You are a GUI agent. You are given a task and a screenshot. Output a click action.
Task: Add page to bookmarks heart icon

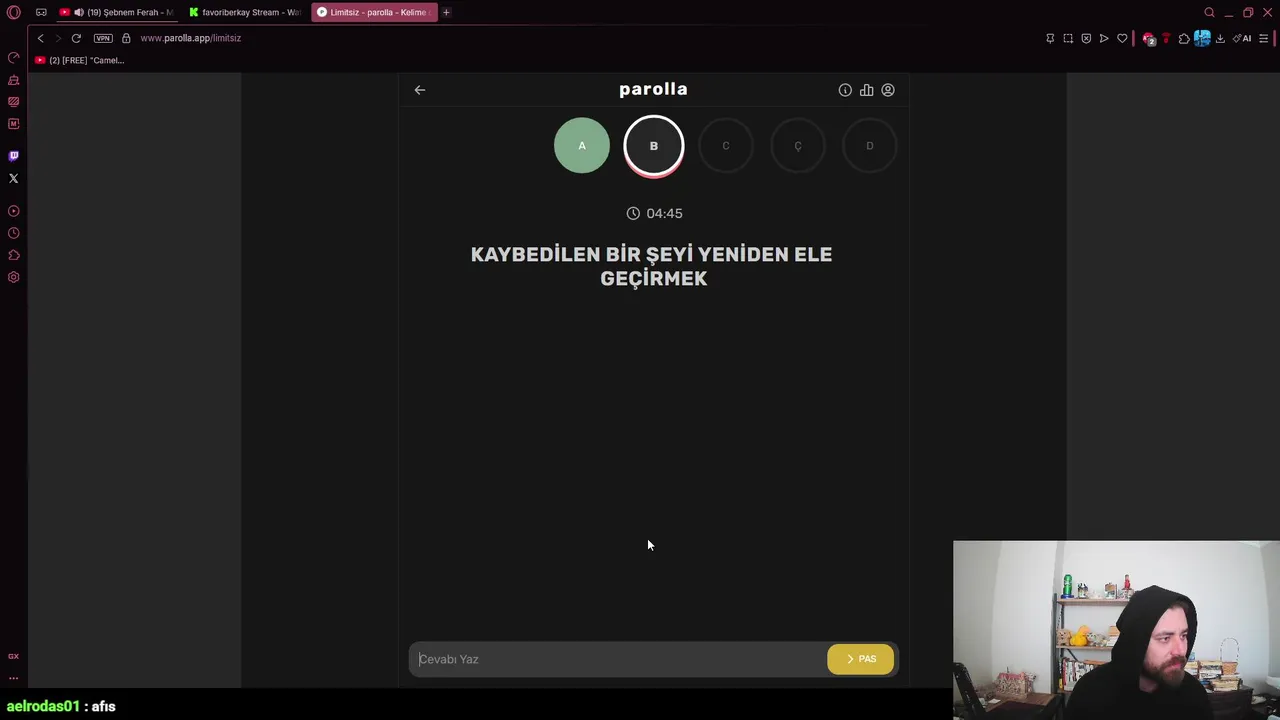(1122, 38)
